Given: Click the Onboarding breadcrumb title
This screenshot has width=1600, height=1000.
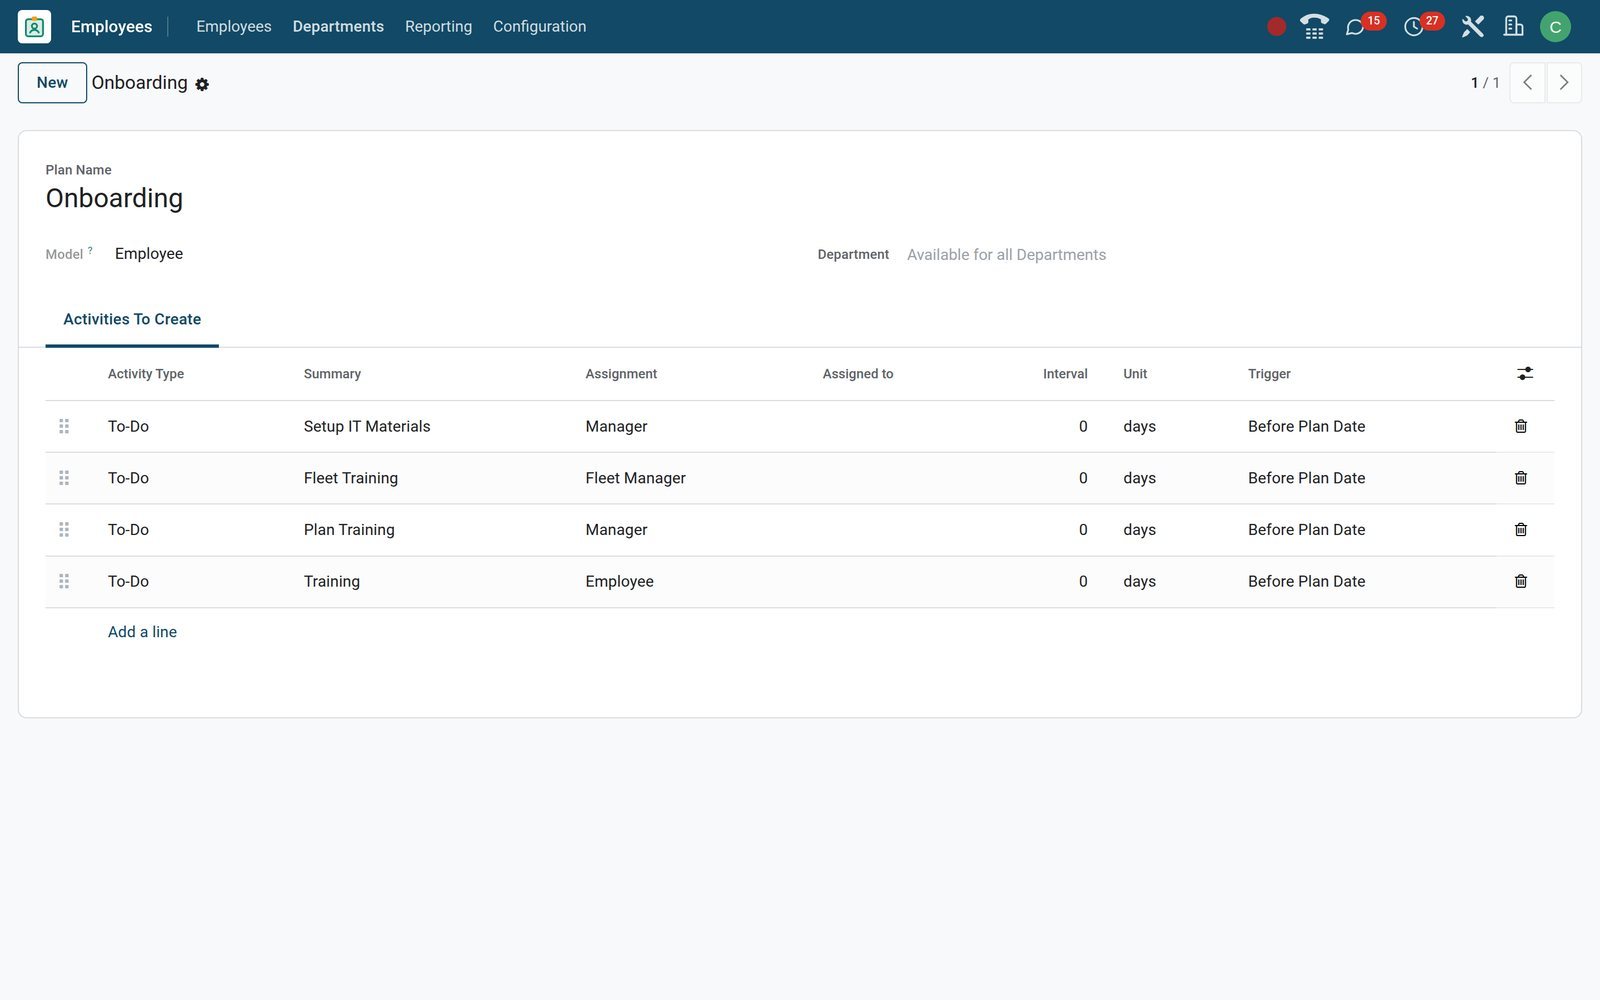Looking at the screenshot, I should pyautogui.click(x=139, y=83).
